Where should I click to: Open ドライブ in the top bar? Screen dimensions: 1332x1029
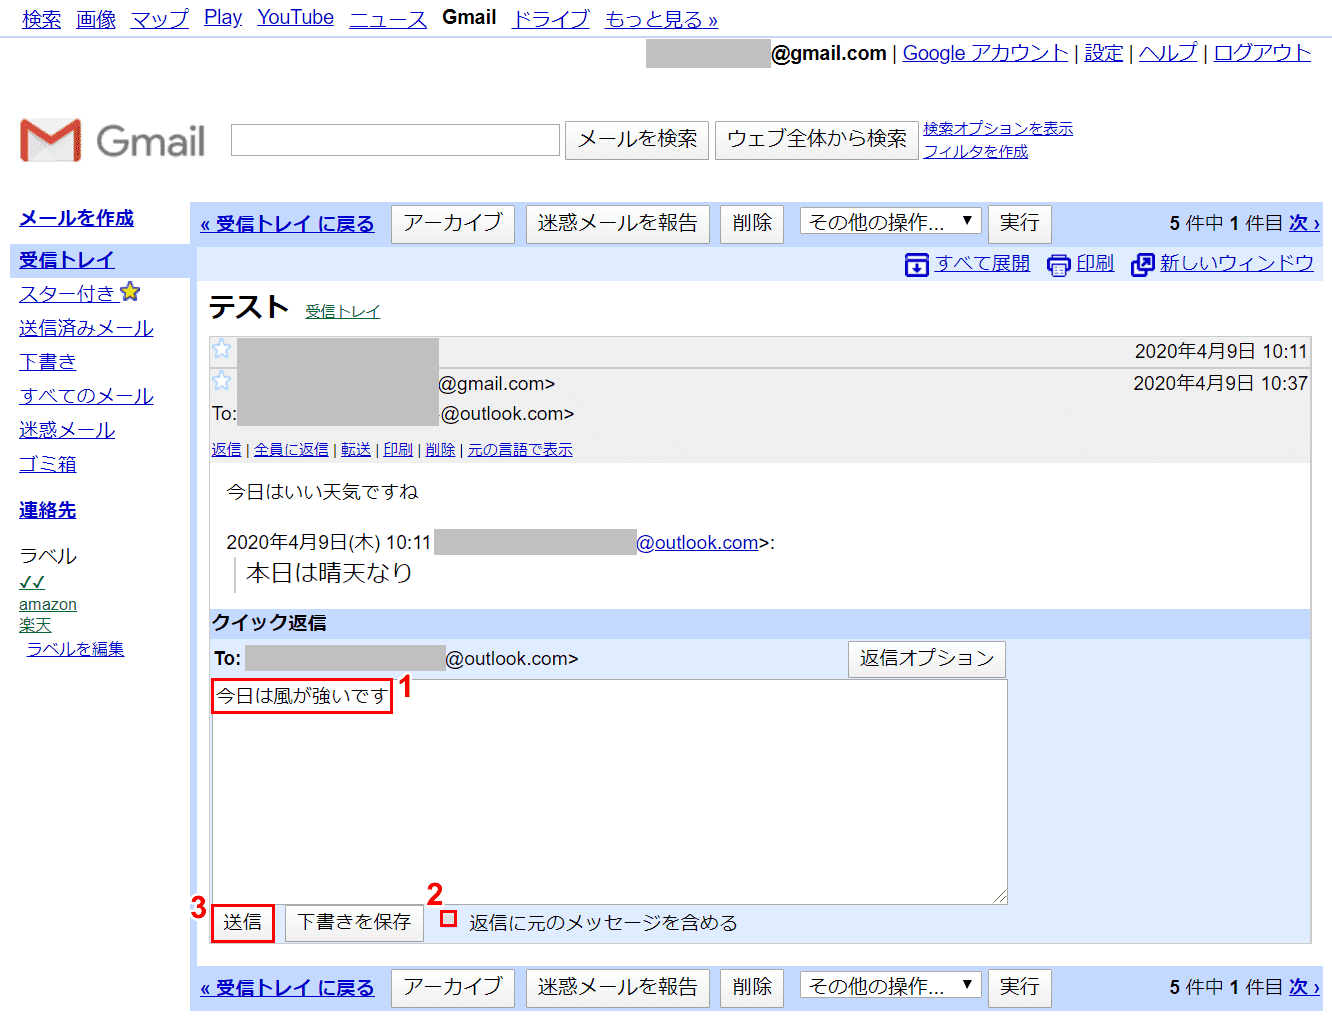point(551,19)
